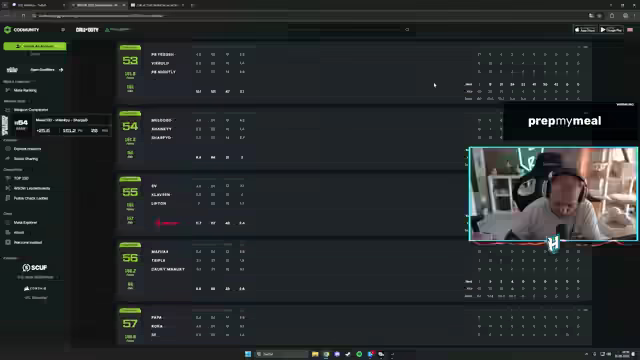Click player TRIPLE in team 56
640x360 pixels.
click(158, 260)
